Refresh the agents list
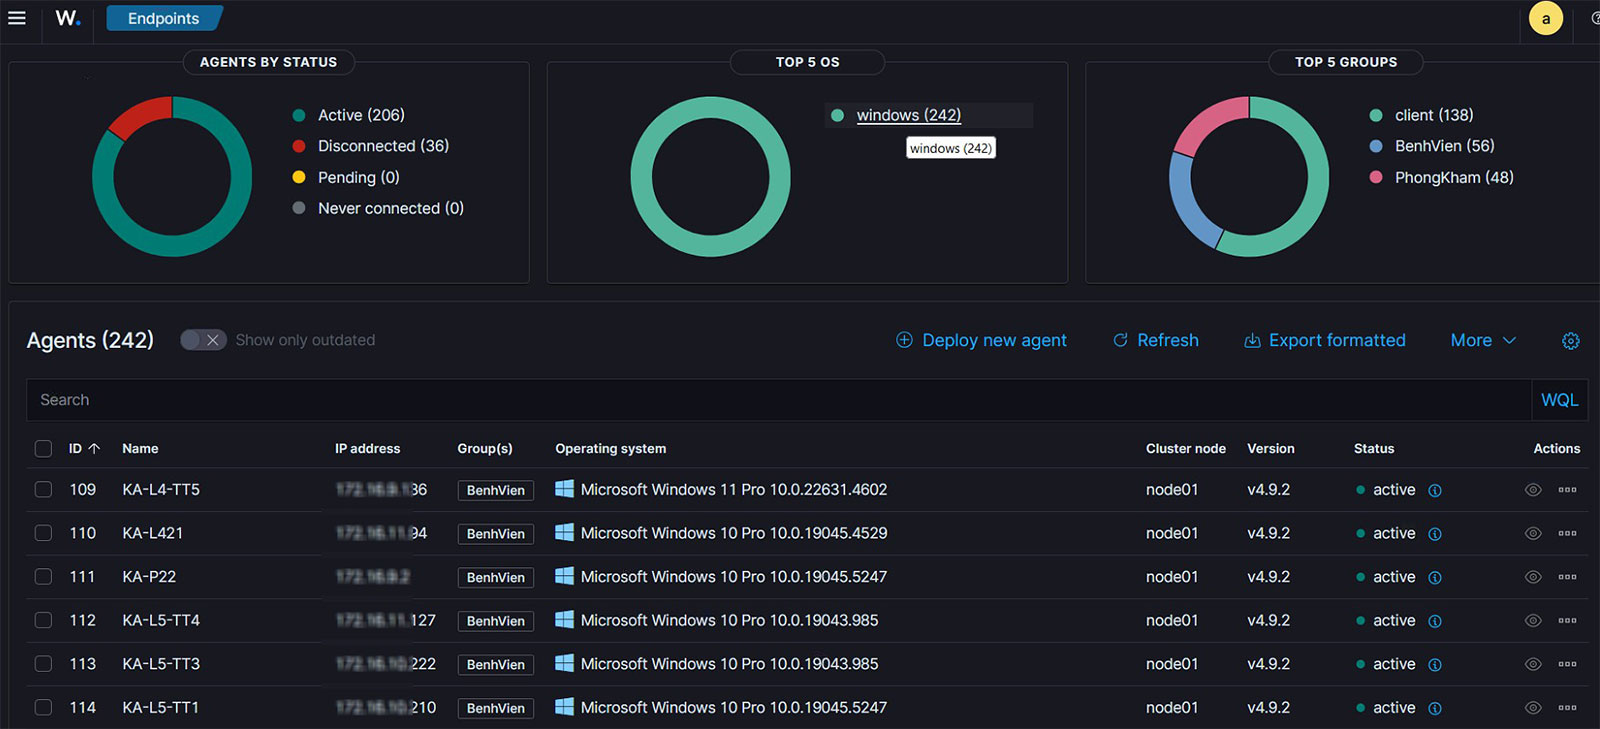 pyautogui.click(x=1155, y=340)
